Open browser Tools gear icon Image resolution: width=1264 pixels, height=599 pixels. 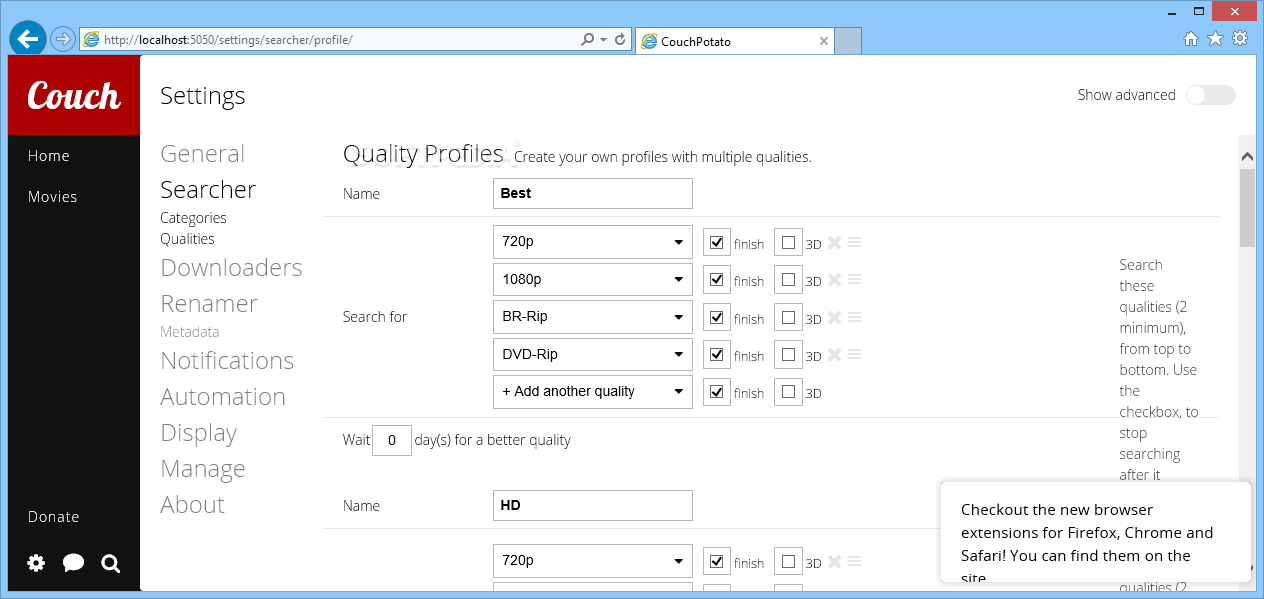(1240, 39)
